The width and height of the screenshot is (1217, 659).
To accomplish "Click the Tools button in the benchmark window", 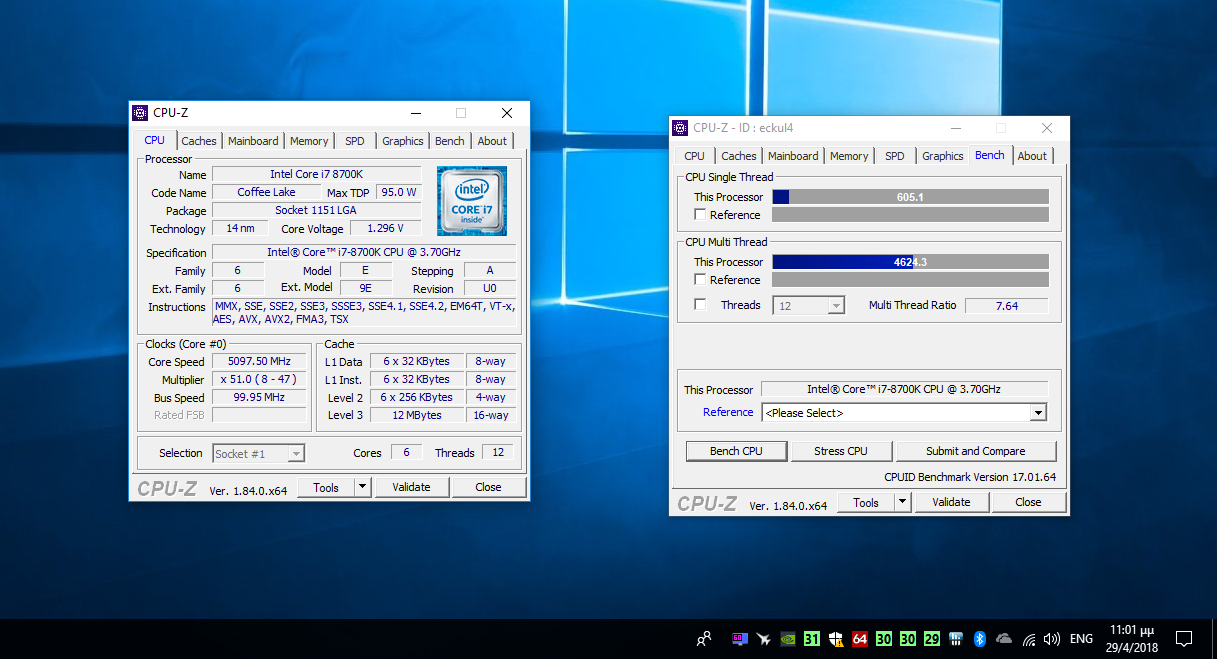I will [x=866, y=502].
